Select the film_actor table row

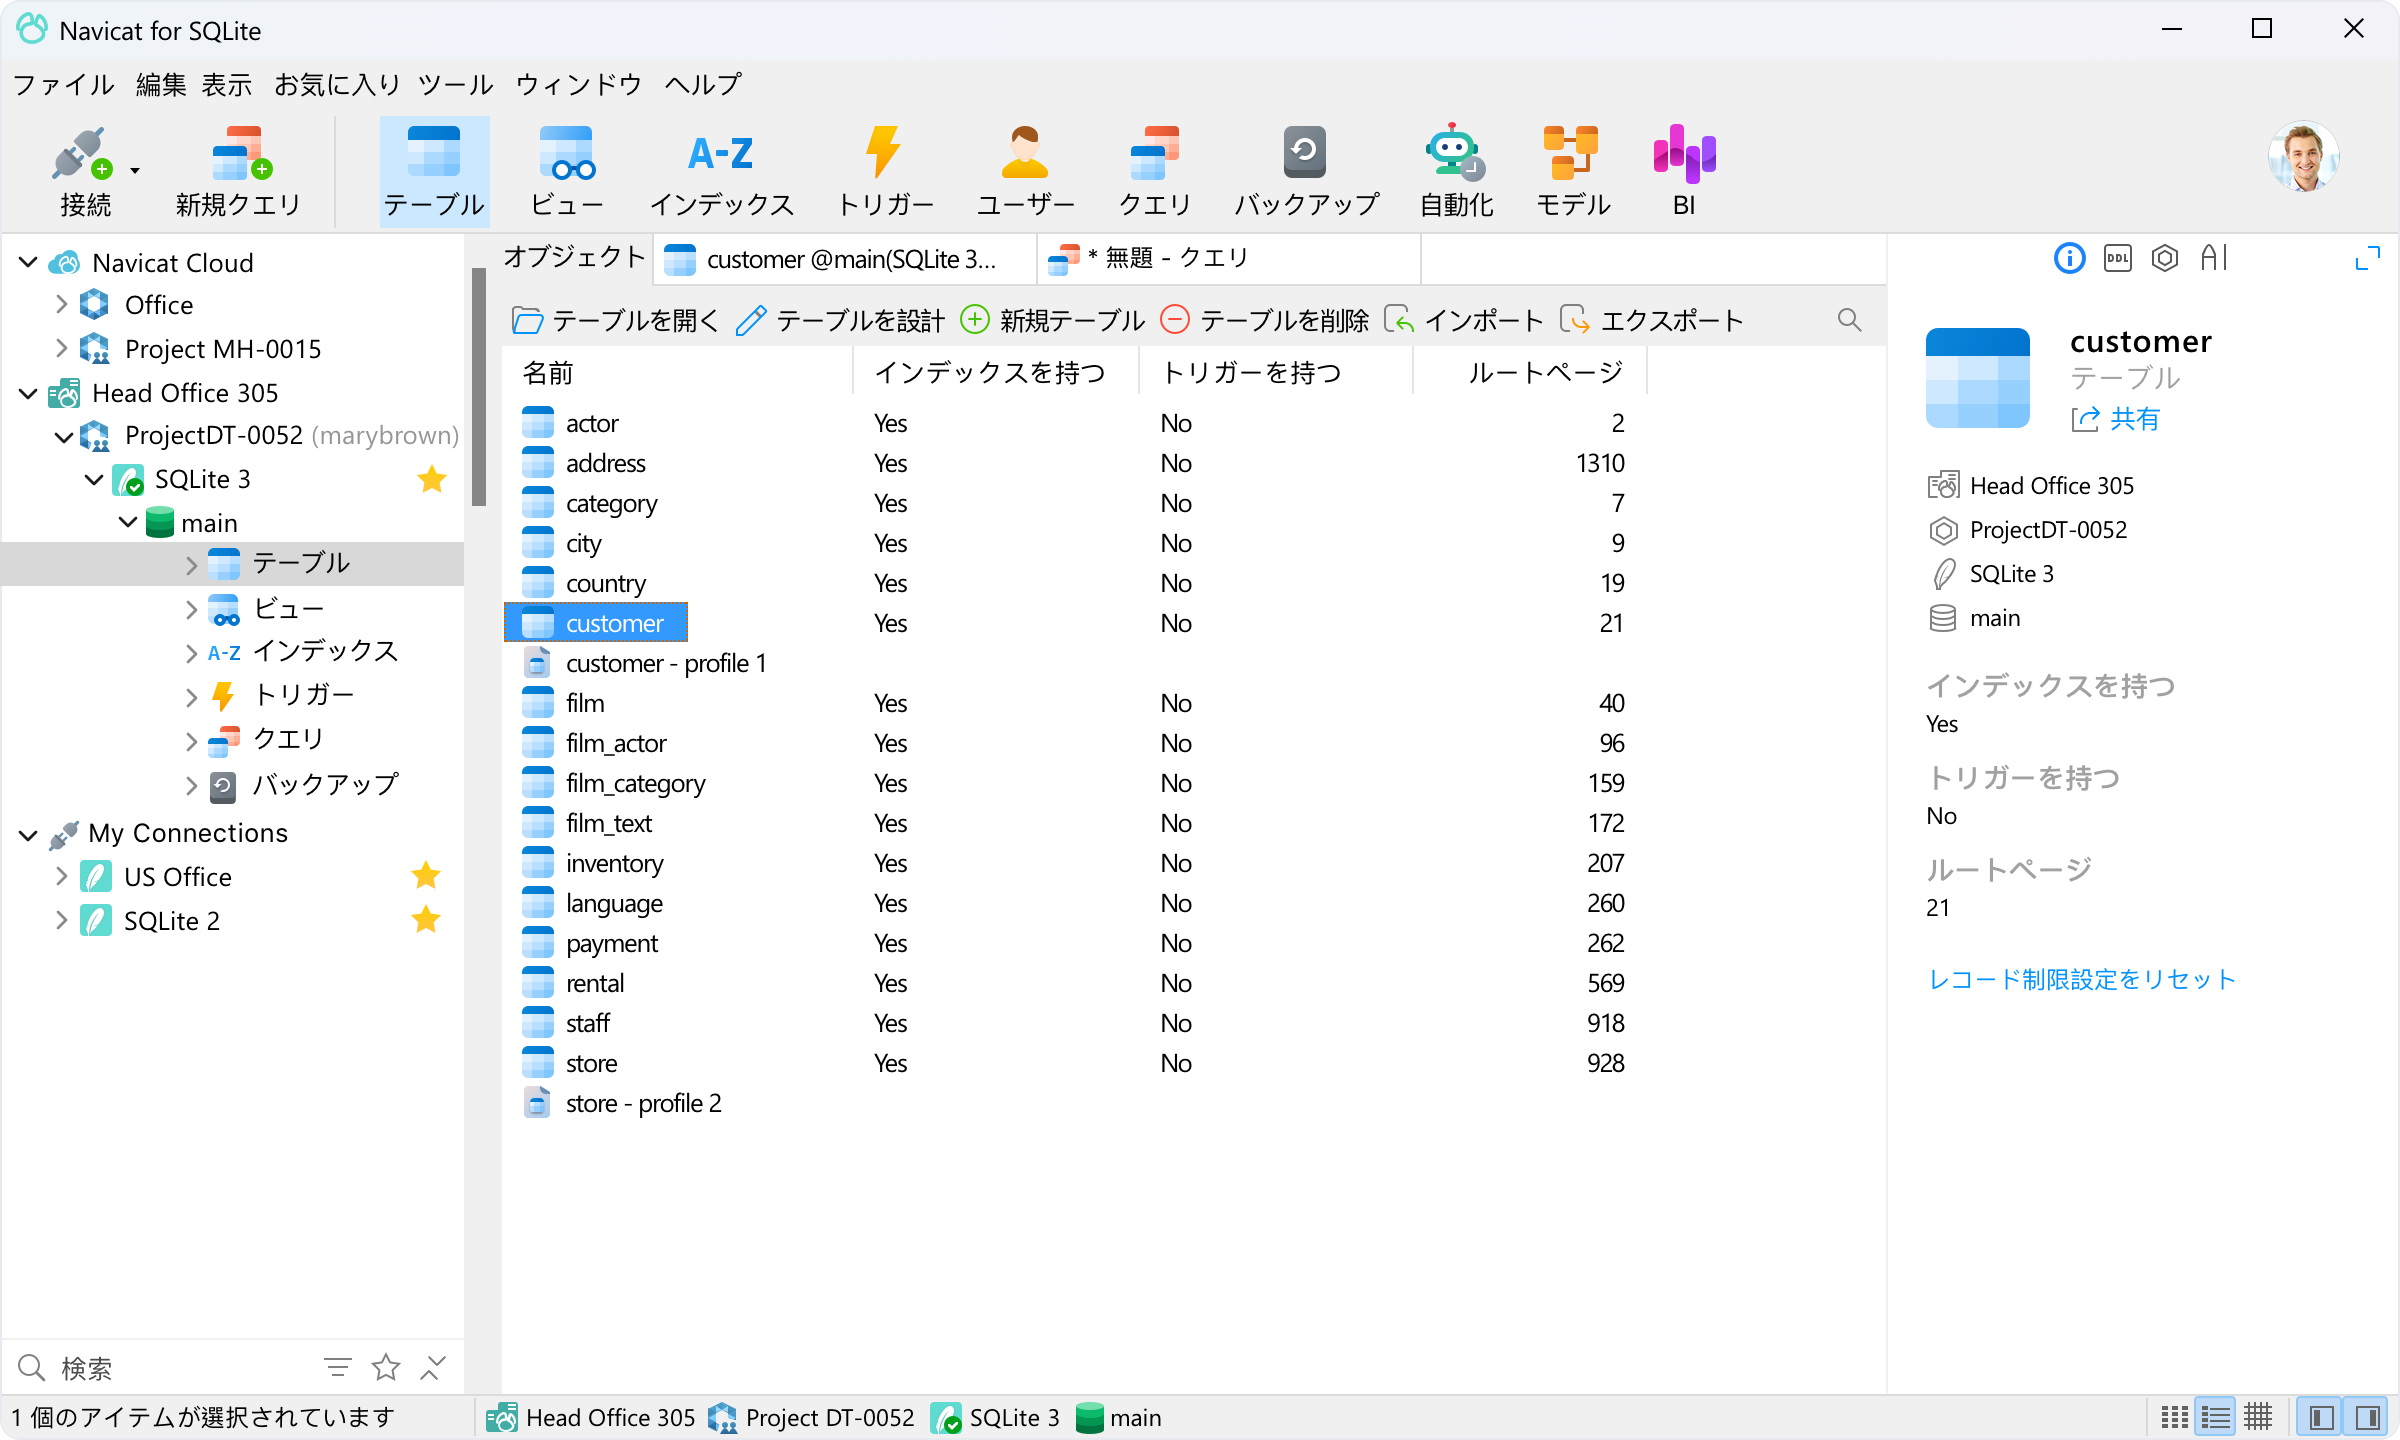pyautogui.click(x=1074, y=743)
